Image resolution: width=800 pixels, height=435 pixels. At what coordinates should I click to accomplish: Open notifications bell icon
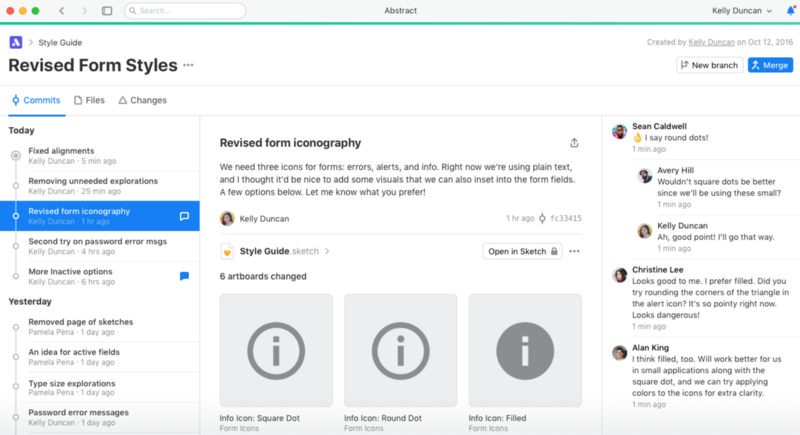(x=791, y=10)
